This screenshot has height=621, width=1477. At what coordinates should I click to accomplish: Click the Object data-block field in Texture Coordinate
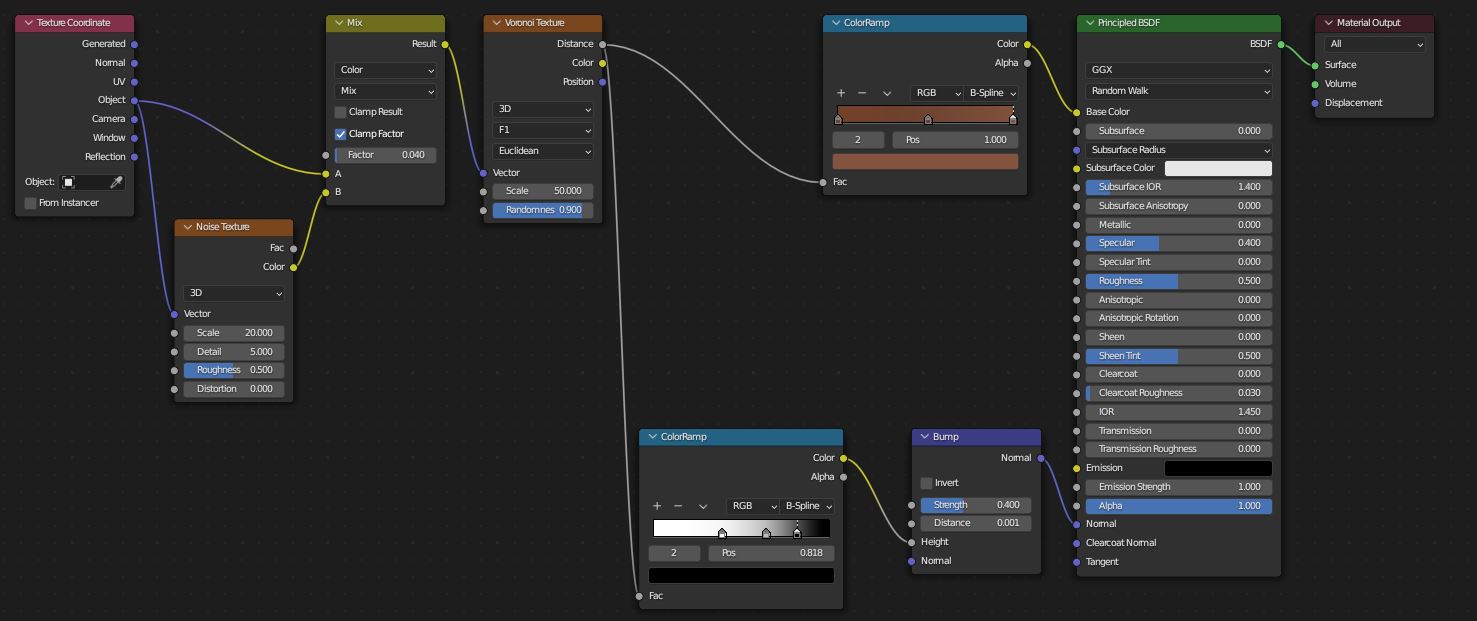click(85, 182)
